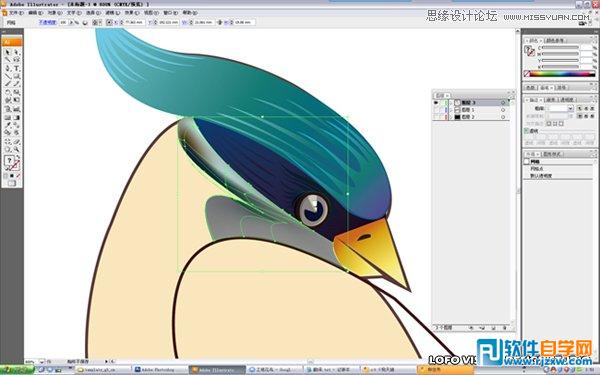600x375 pixels.
Task: Select the Pen tool
Action: tap(7, 68)
